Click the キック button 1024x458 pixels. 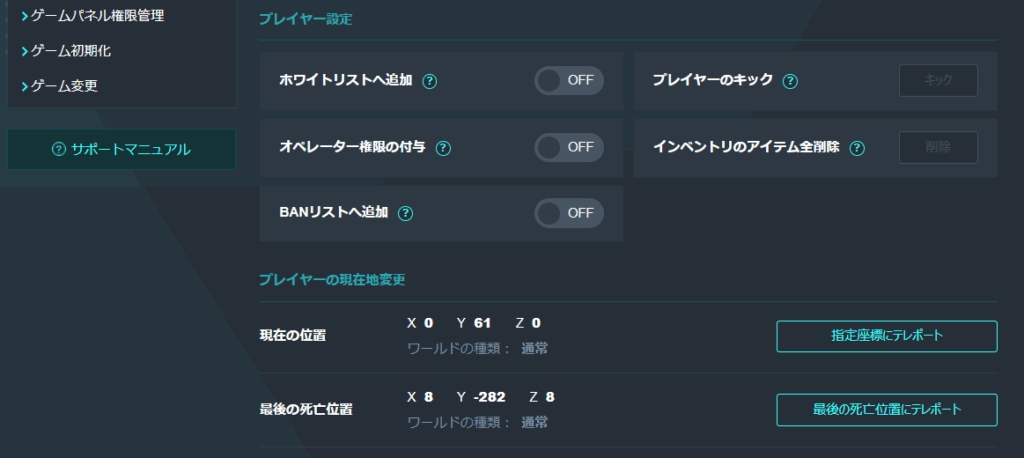938,80
